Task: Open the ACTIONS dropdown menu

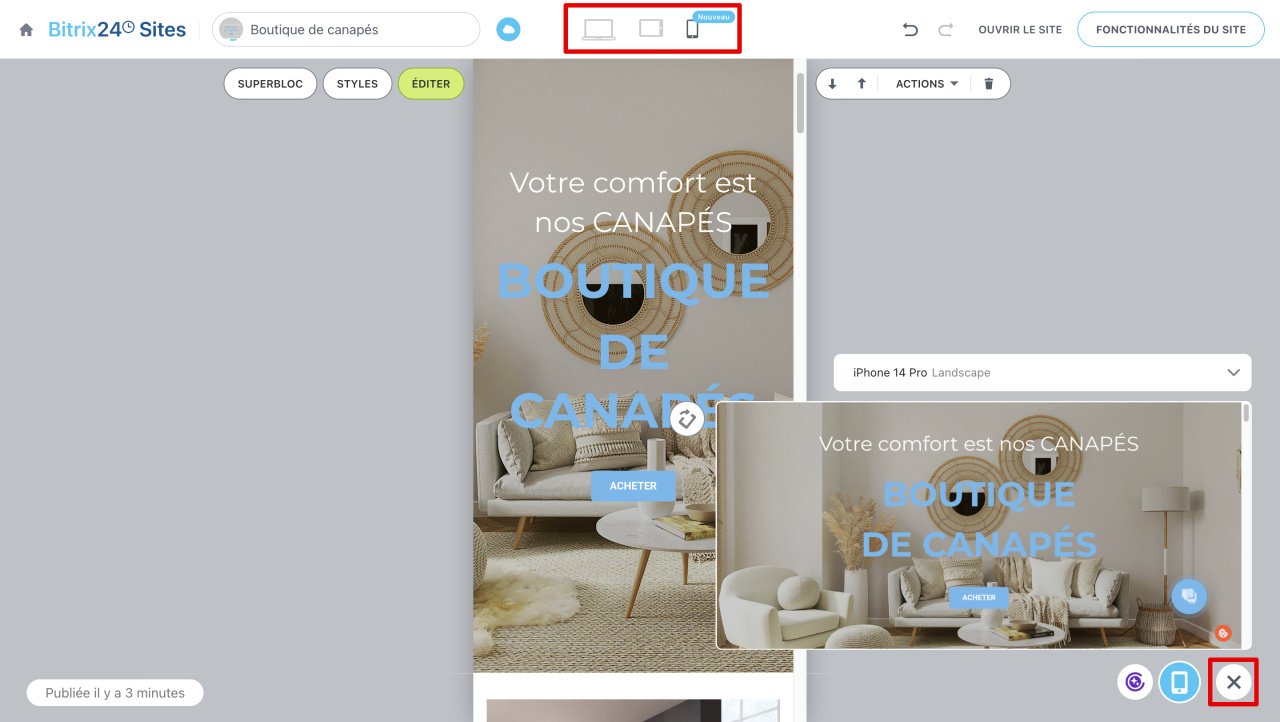Action: coord(926,84)
